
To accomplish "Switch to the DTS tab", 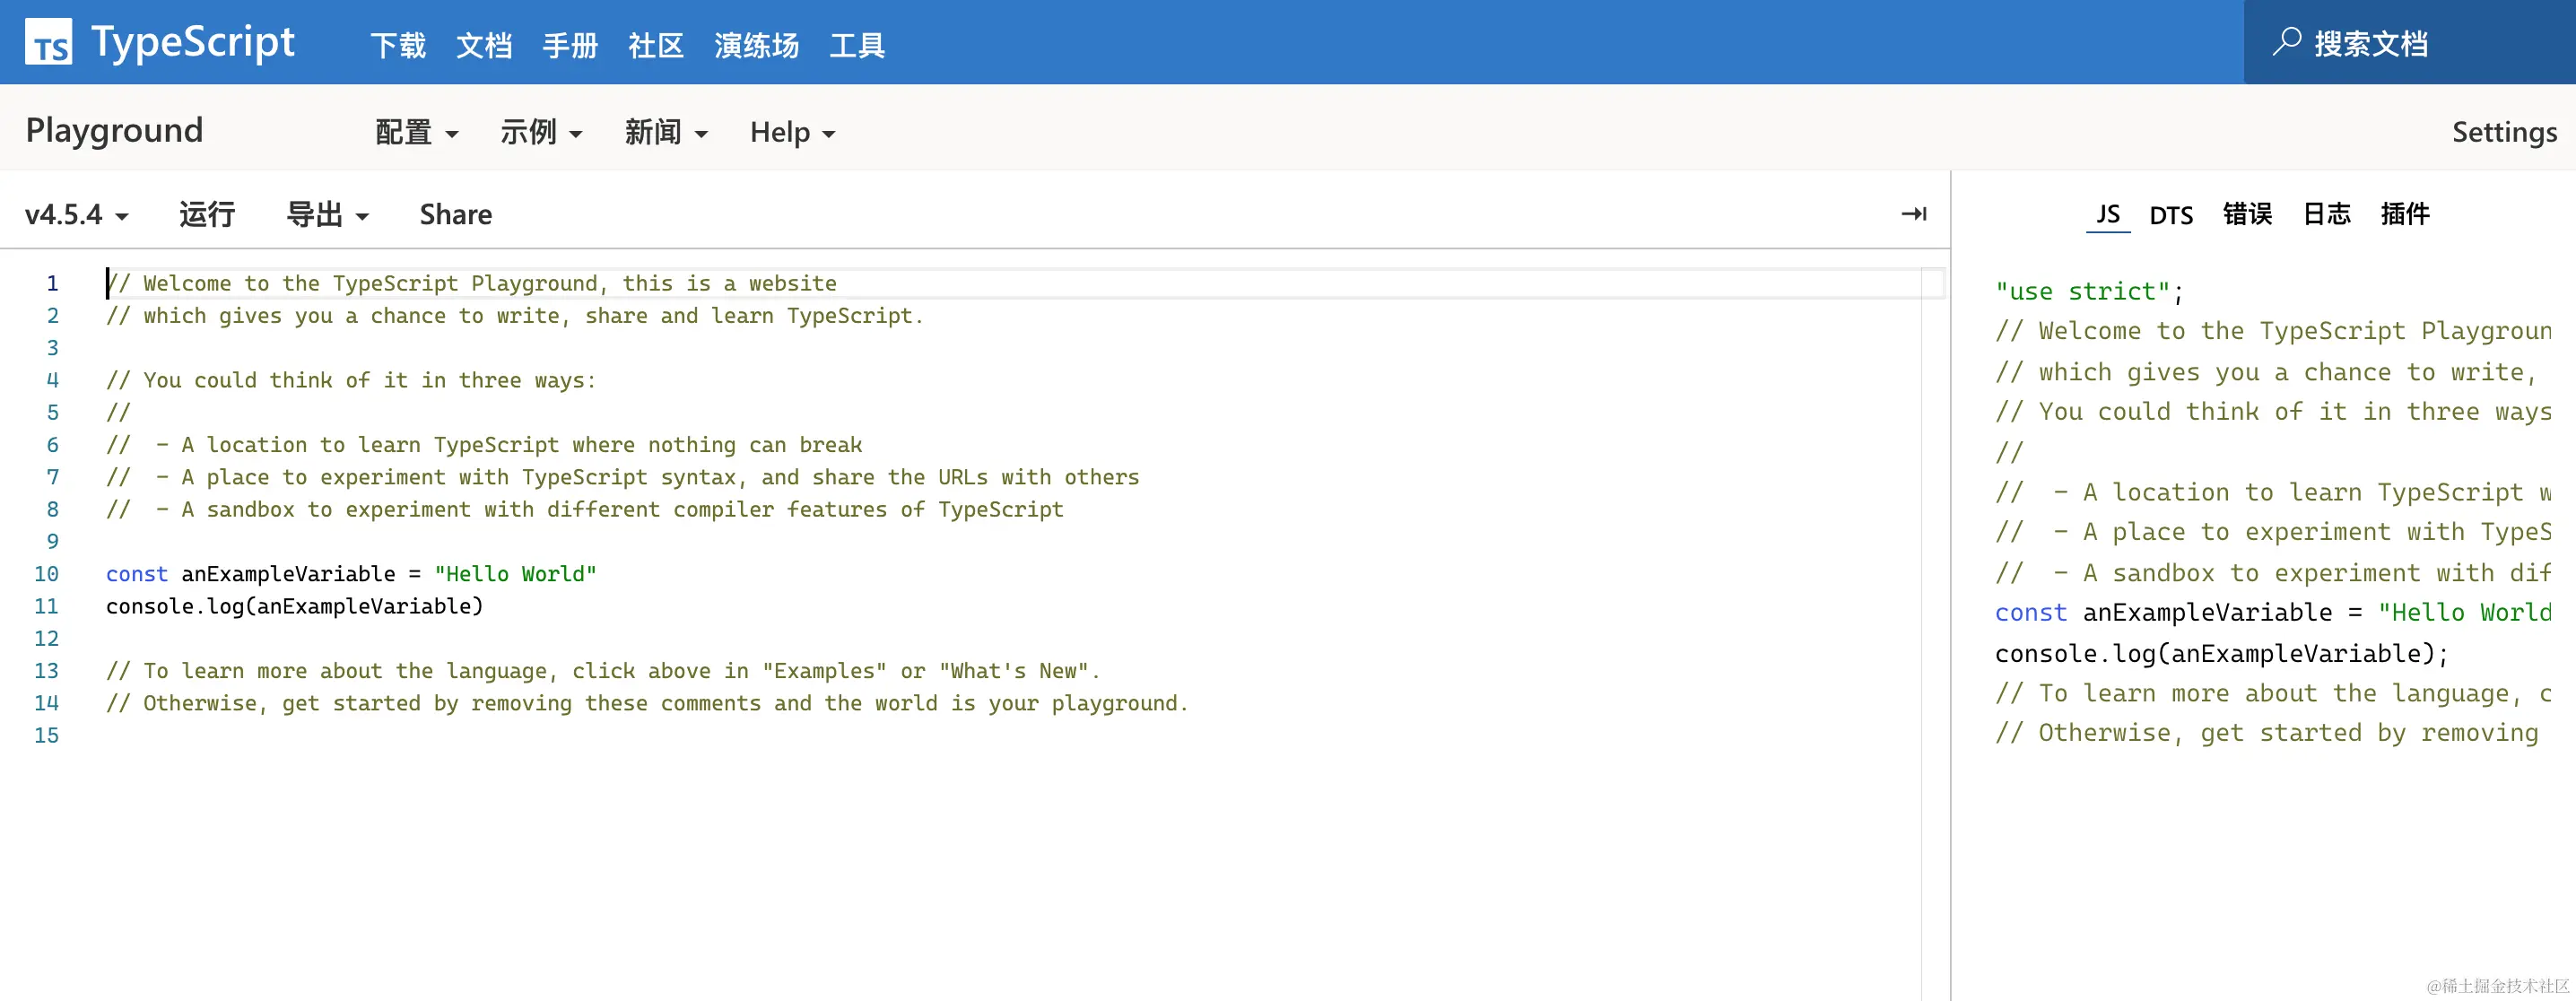I will [2170, 215].
